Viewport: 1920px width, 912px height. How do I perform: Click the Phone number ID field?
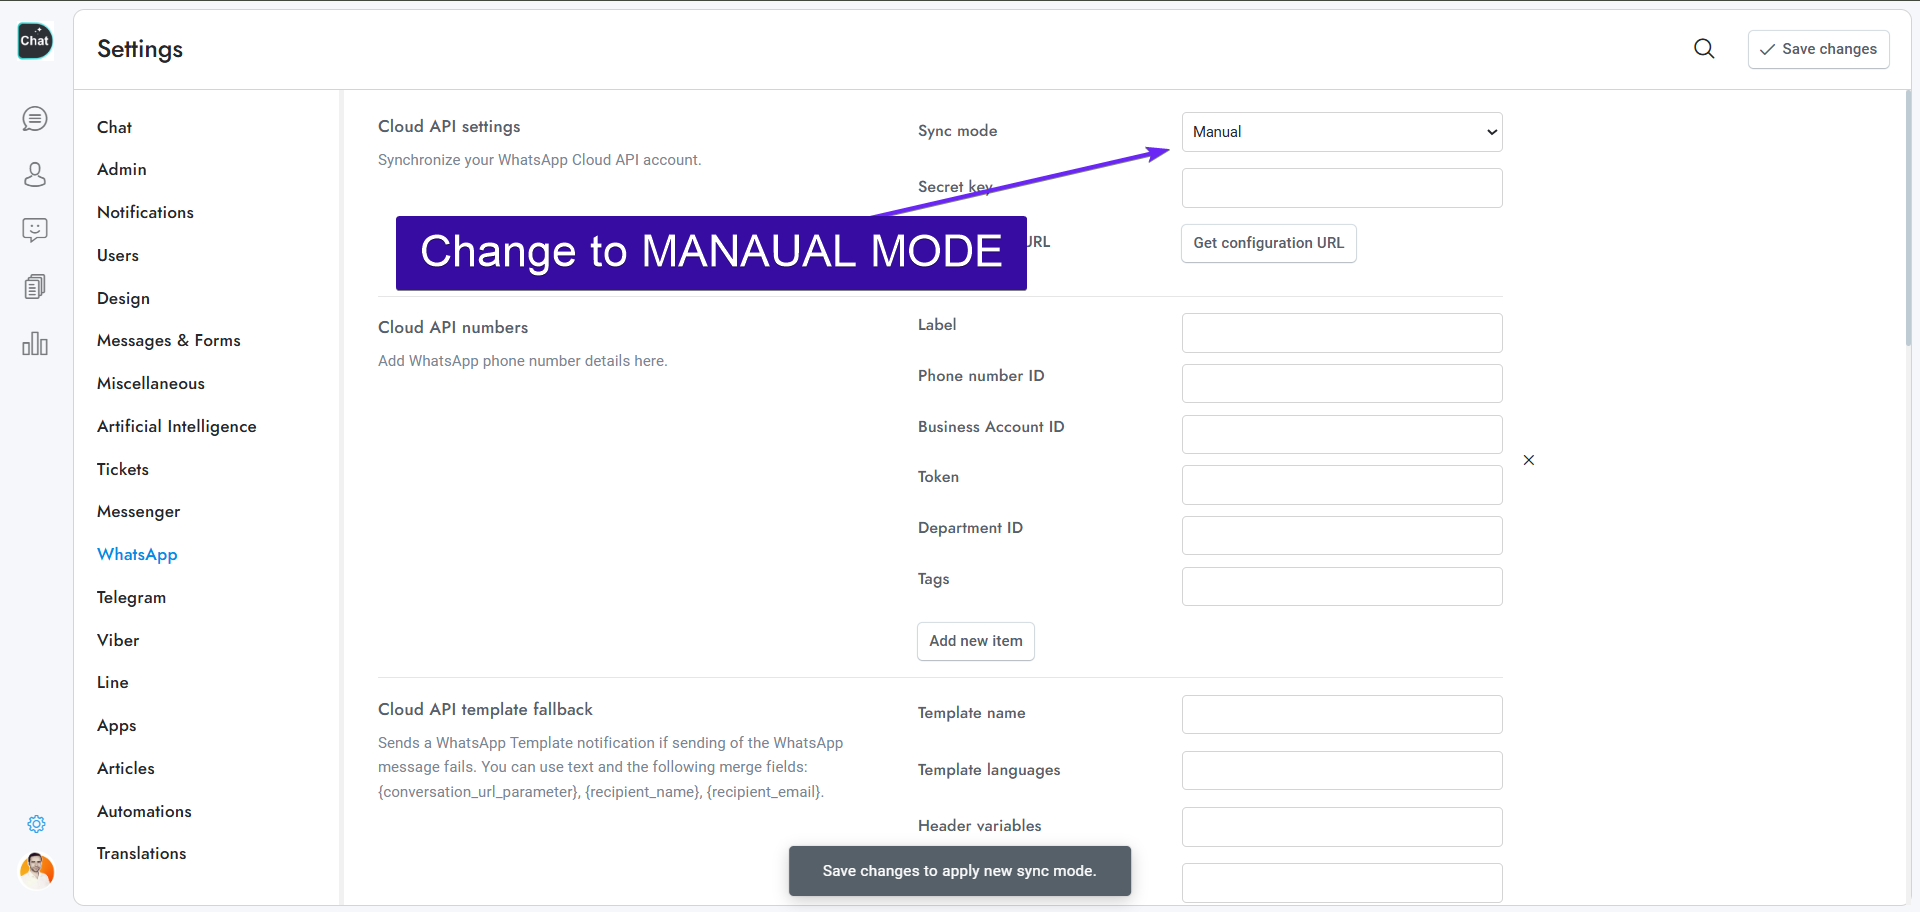(1341, 384)
